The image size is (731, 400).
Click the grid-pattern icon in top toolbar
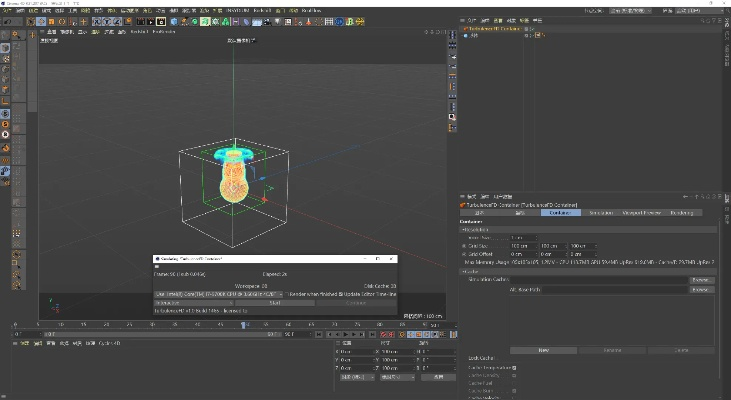coord(329,21)
